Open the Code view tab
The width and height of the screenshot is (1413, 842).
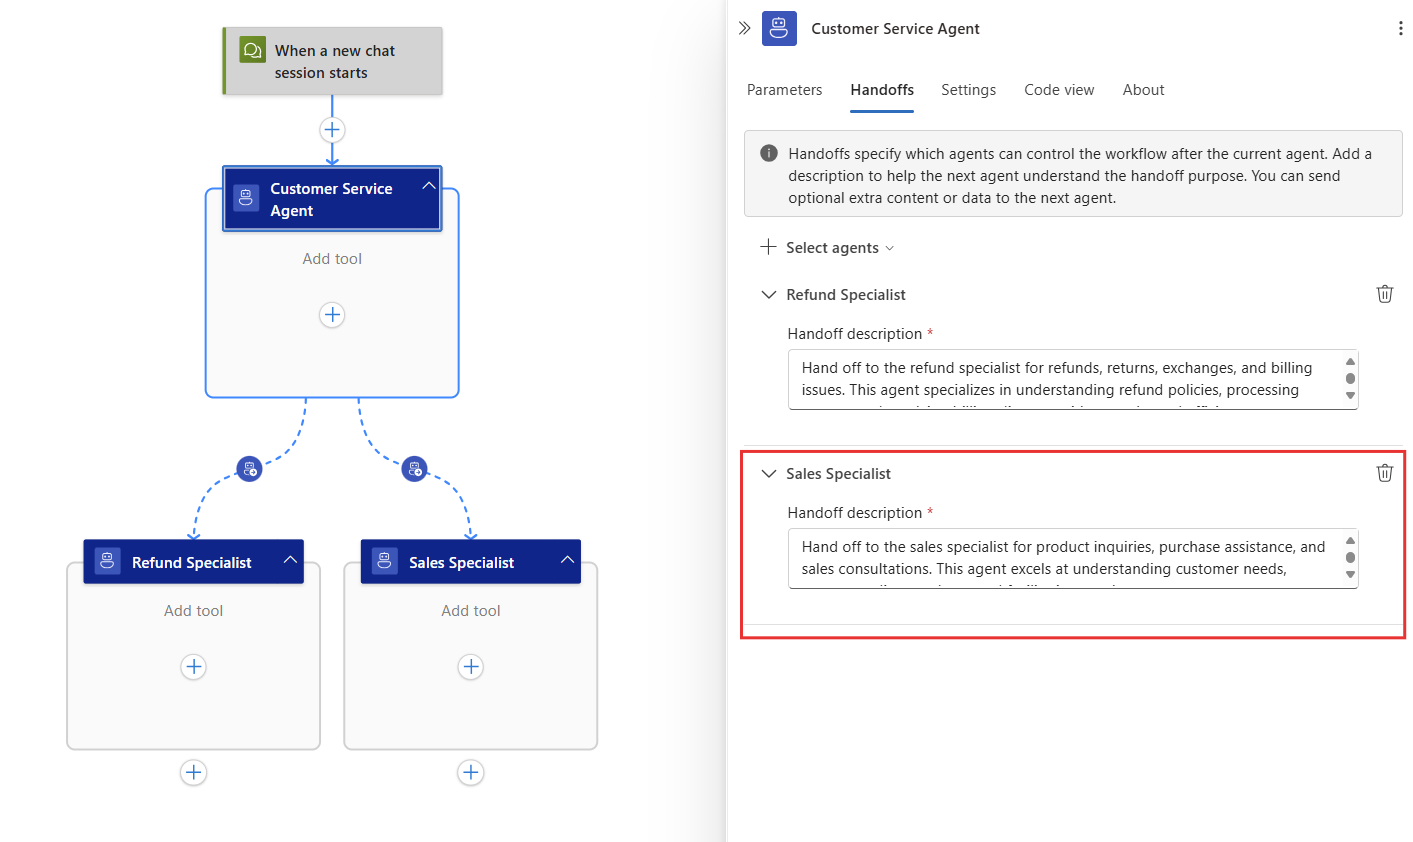(1059, 90)
